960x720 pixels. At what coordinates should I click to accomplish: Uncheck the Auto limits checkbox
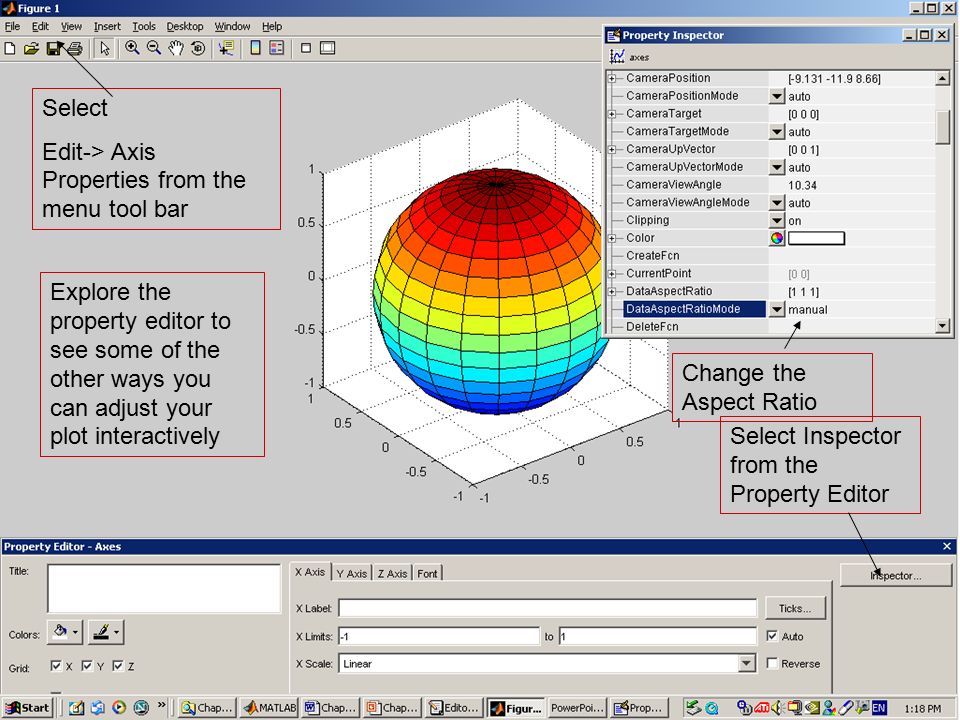(773, 636)
